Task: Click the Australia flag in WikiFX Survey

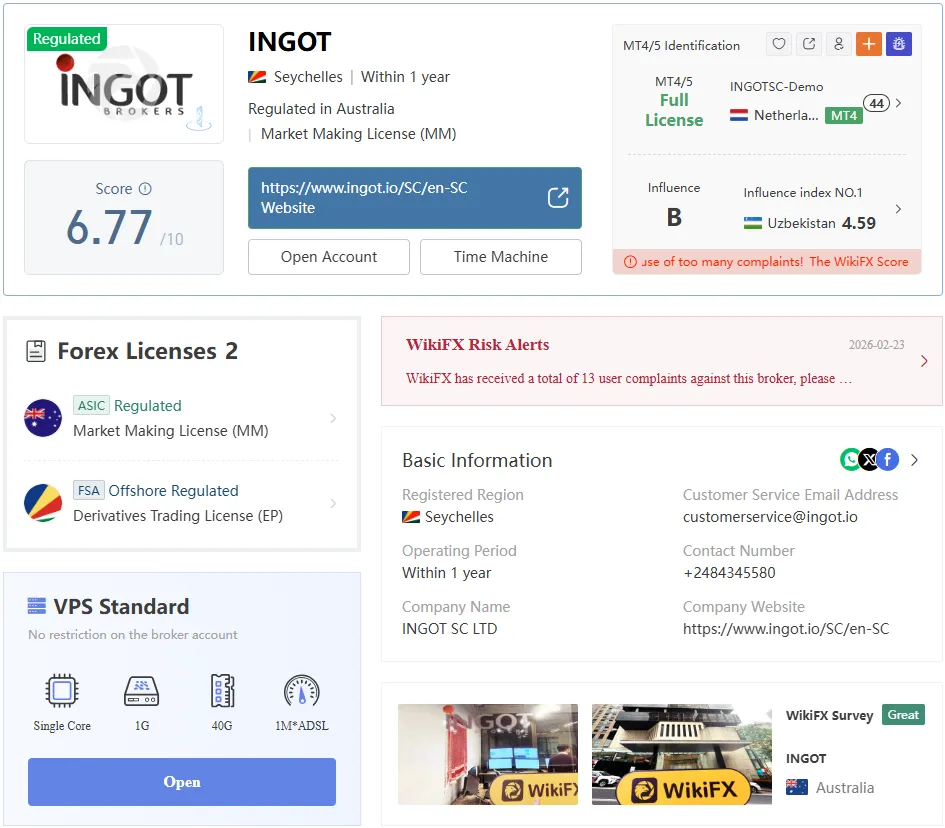Action: (797, 787)
